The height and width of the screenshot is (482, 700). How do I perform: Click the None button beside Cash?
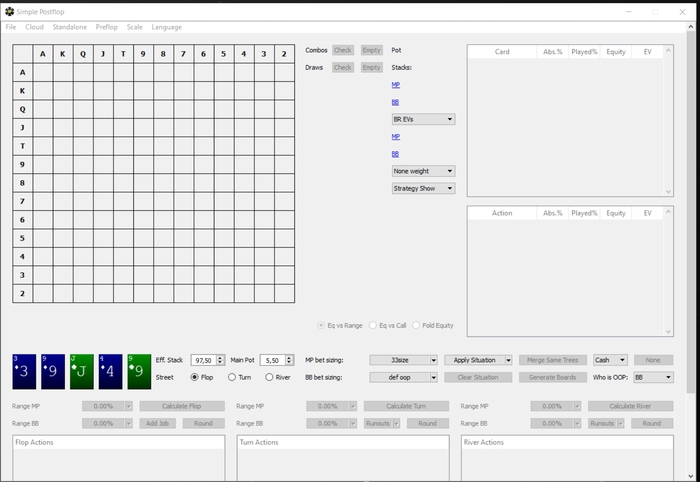pyautogui.click(x=653, y=360)
